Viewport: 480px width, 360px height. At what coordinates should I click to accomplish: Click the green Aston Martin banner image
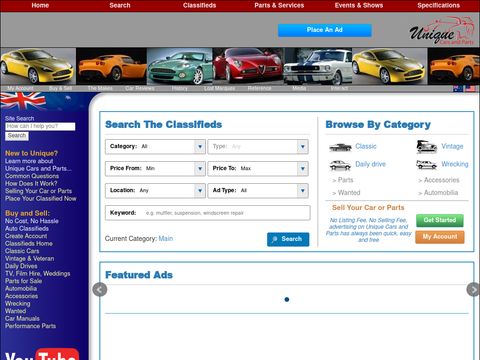tap(180, 66)
